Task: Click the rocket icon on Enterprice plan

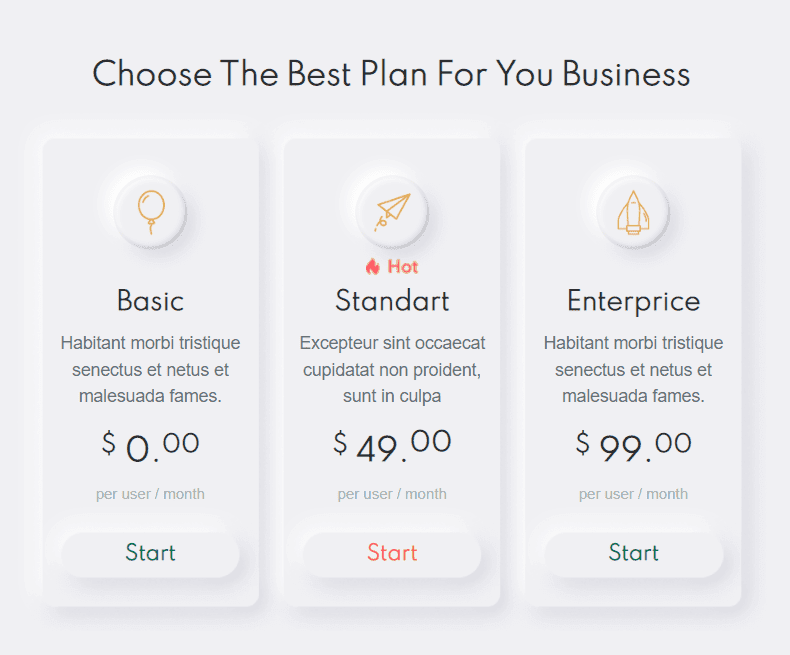Action: [x=633, y=212]
